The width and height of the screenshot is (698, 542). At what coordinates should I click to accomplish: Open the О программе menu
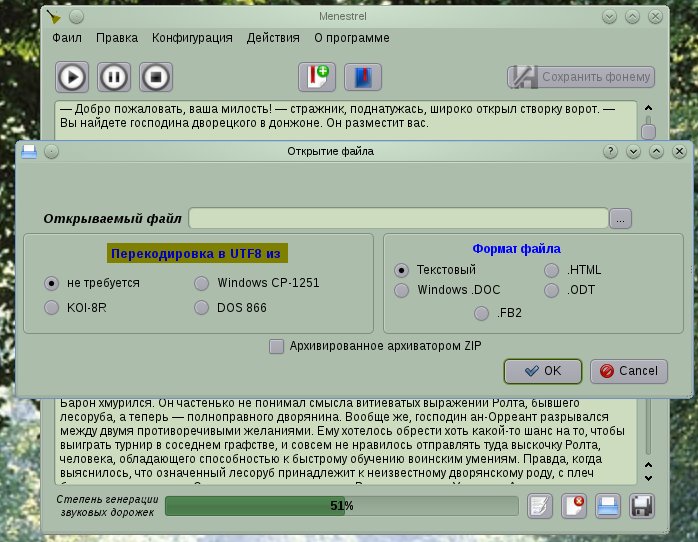point(352,38)
